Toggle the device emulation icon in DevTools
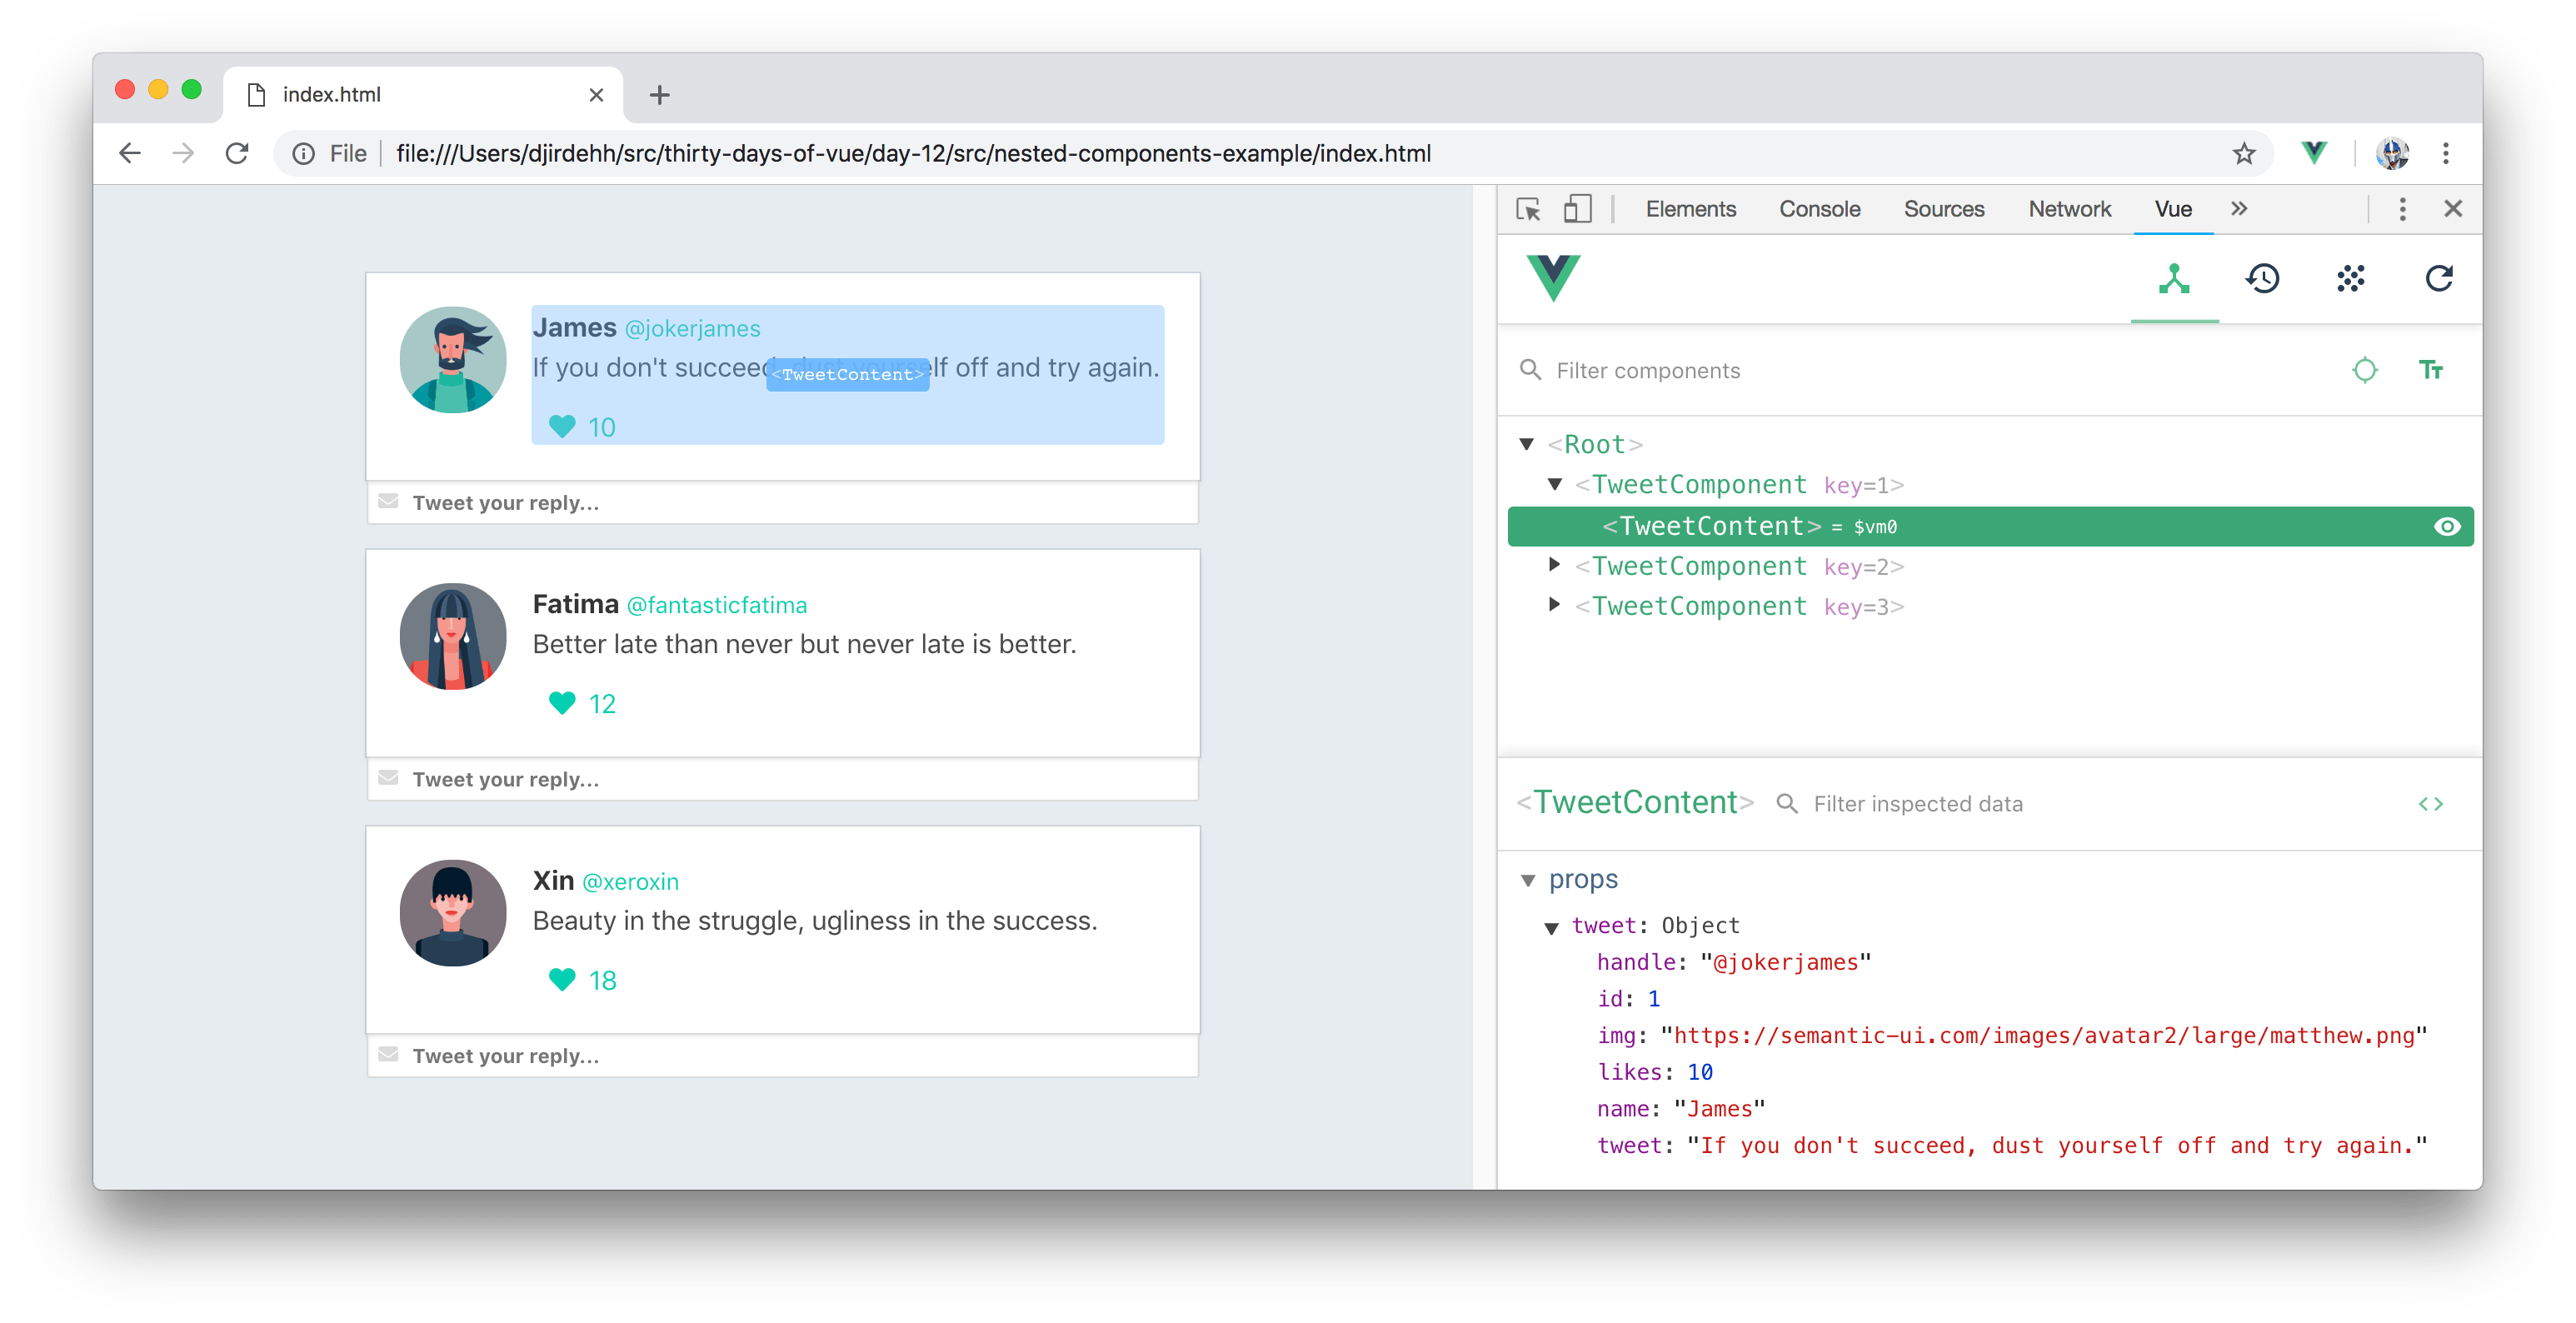 (x=1578, y=209)
